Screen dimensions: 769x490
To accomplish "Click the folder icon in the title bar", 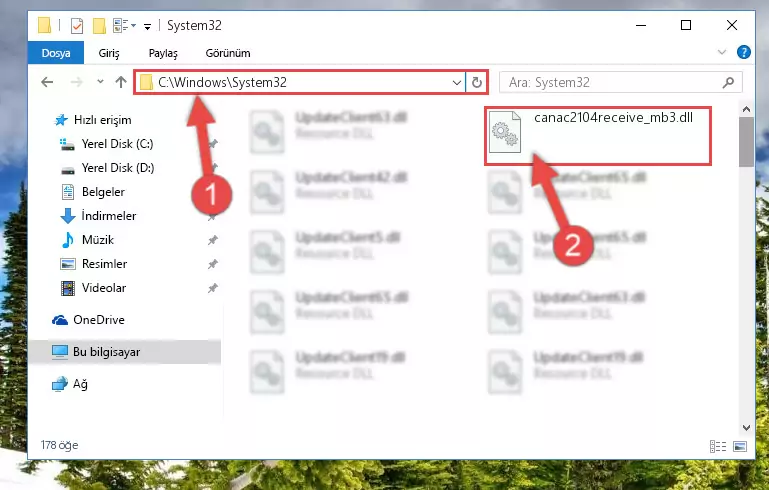I will (x=44, y=25).
